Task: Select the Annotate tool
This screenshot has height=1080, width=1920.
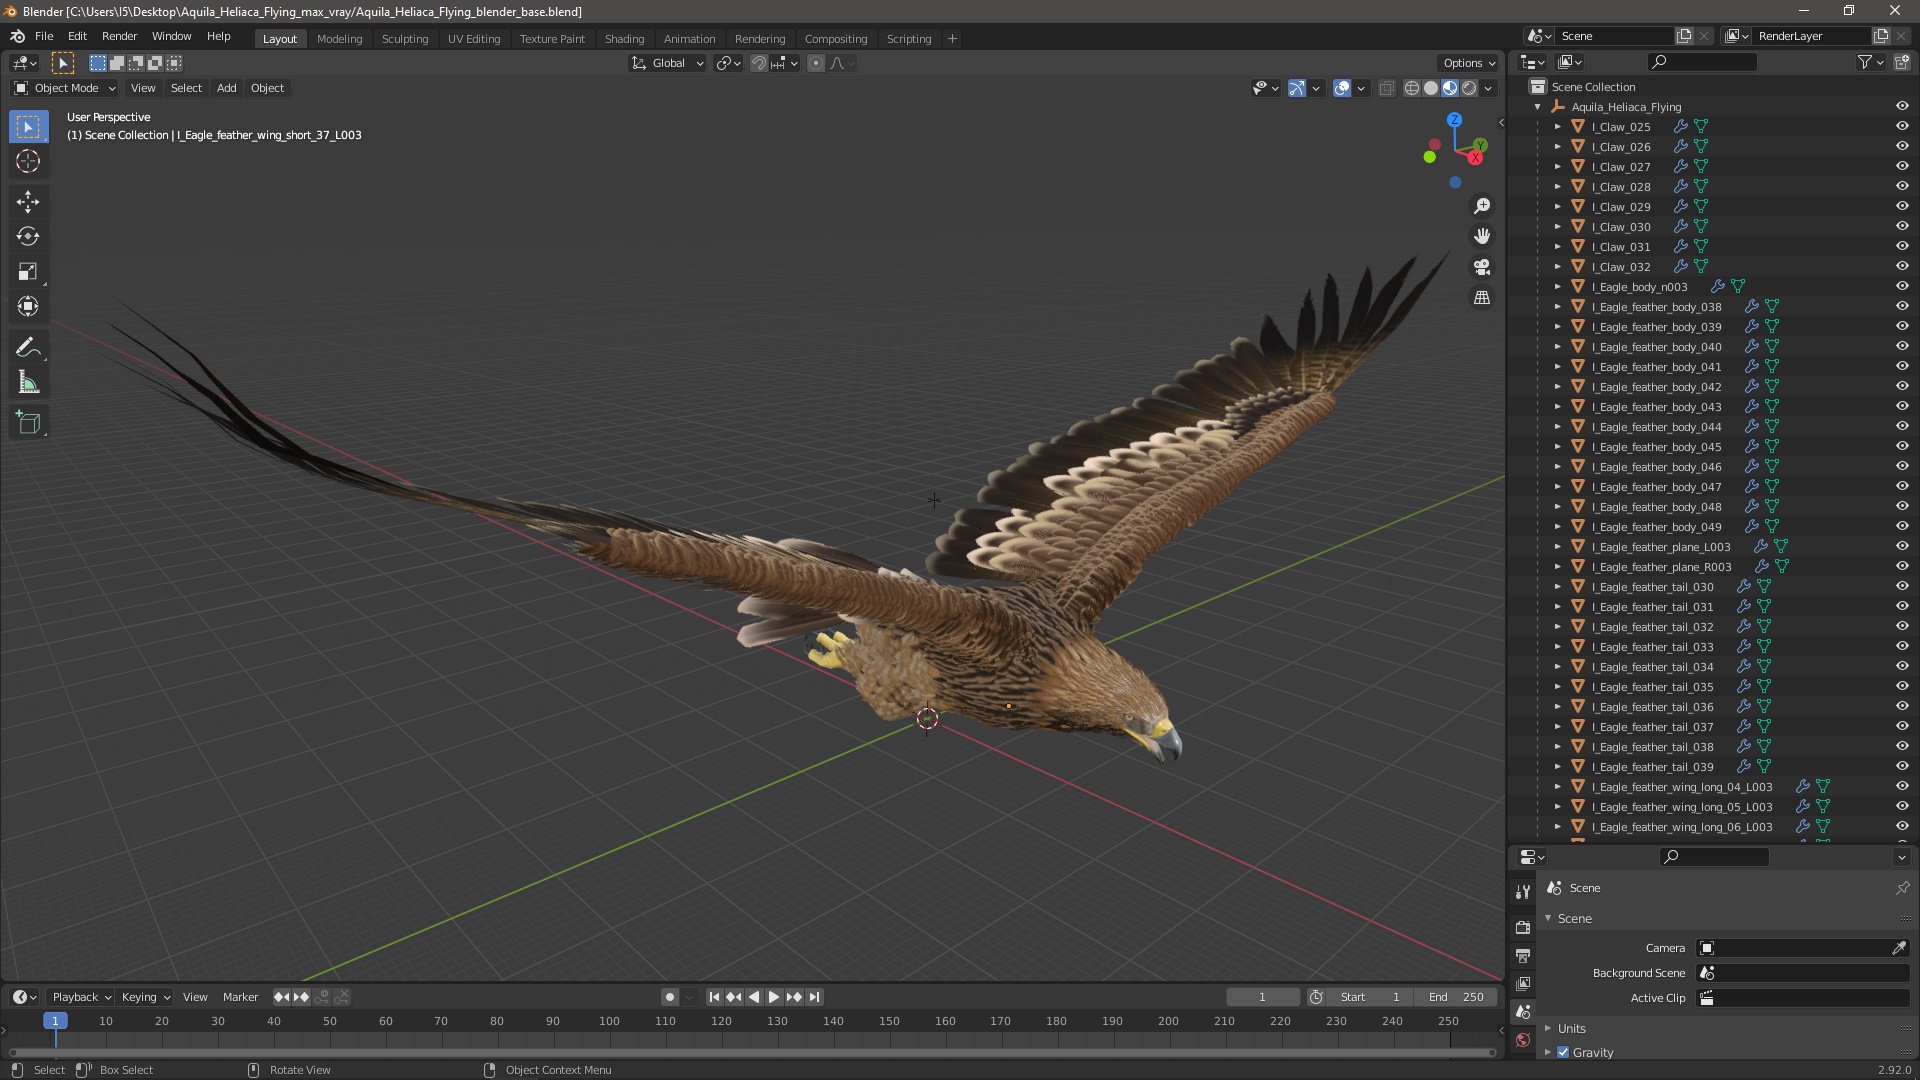Action: point(28,348)
